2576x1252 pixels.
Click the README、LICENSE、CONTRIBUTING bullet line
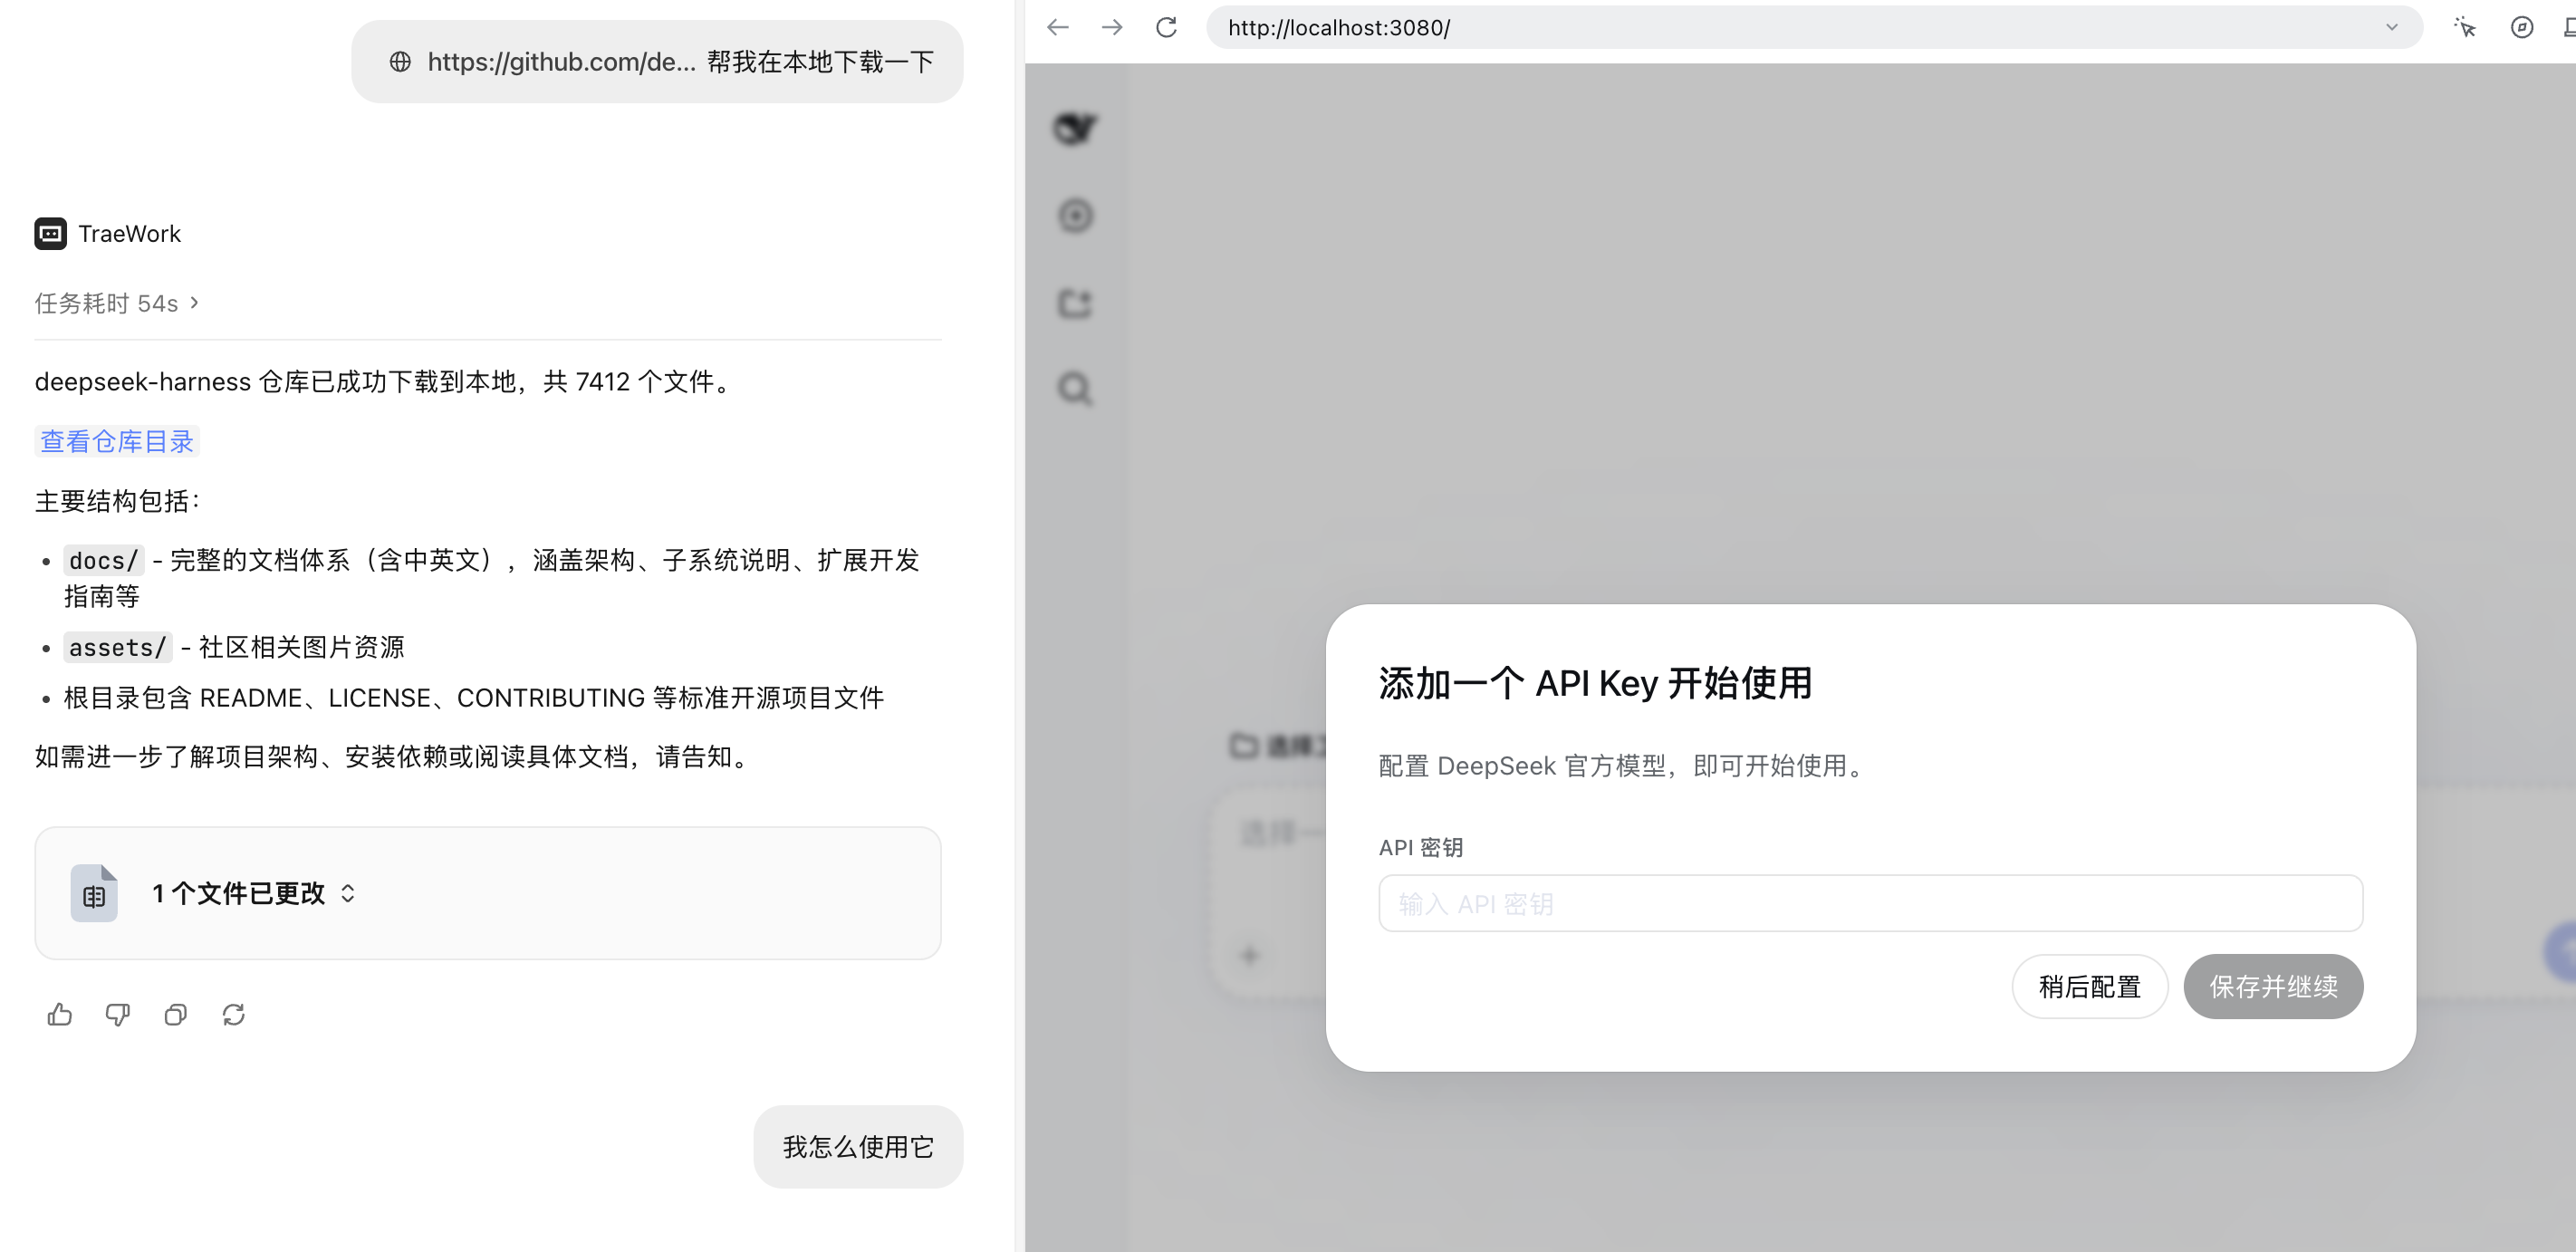pyautogui.click(x=474, y=698)
